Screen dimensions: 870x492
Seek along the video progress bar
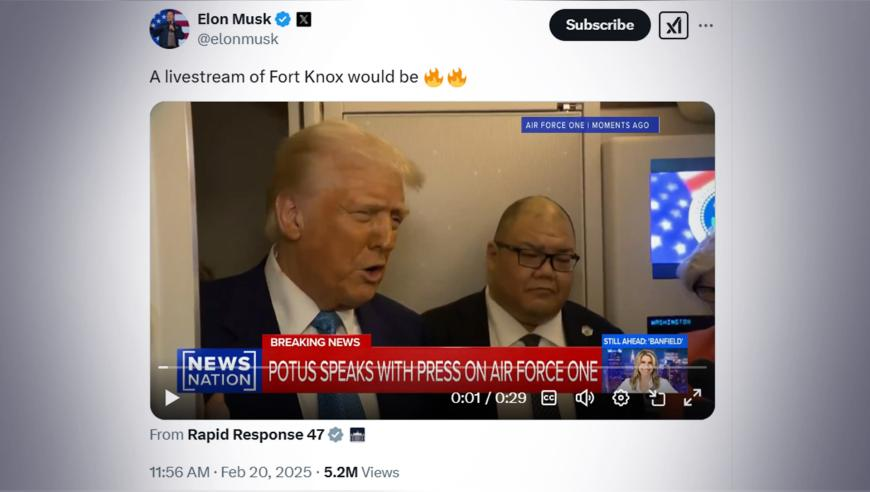point(432,367)
